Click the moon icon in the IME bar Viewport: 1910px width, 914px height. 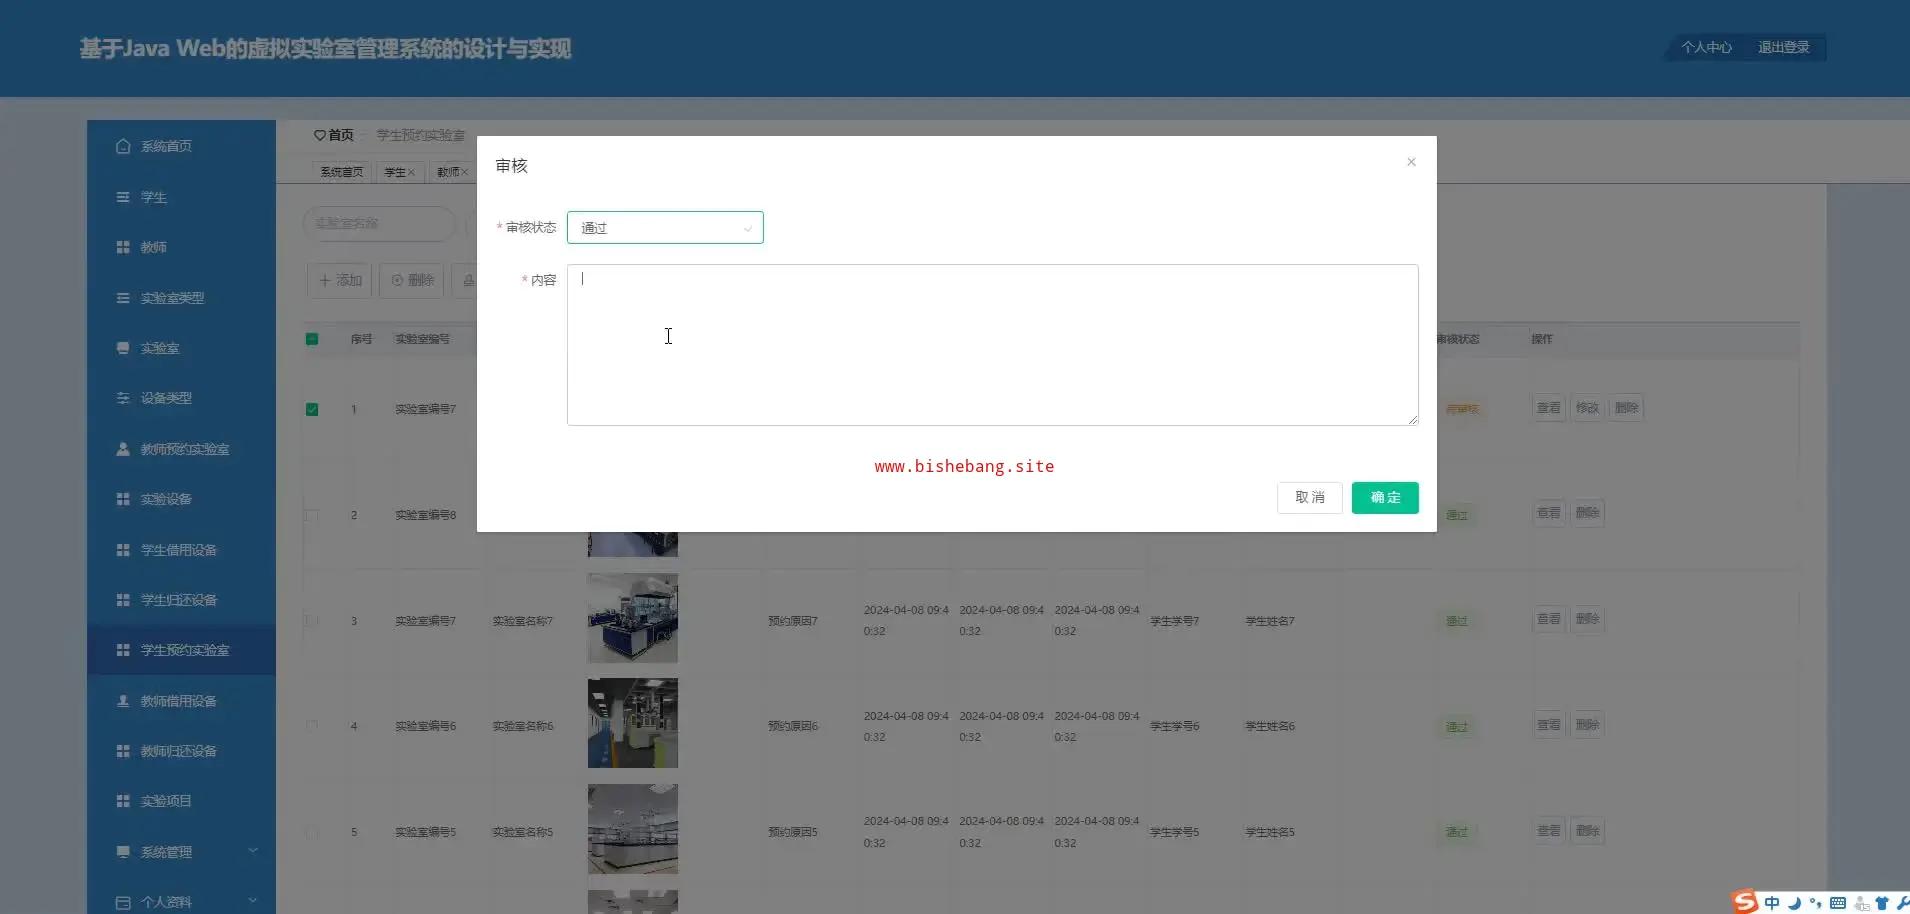[1794, 903]
